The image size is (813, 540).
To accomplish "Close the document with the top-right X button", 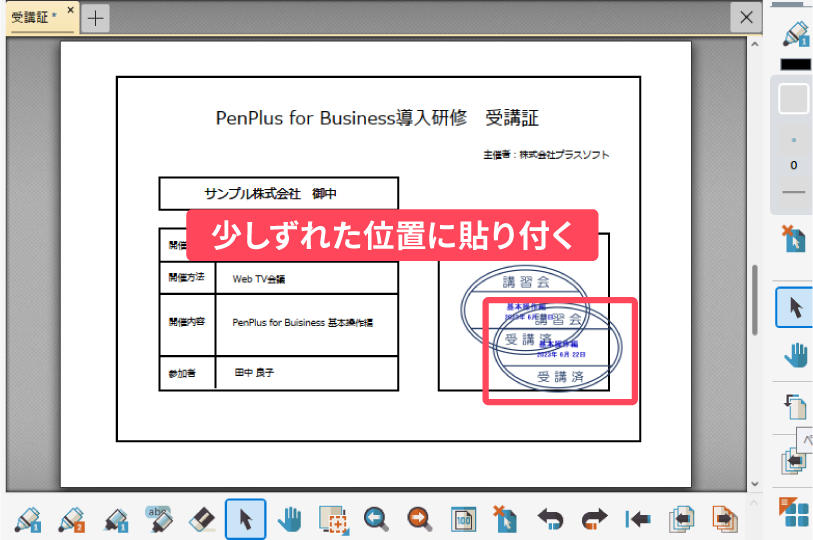I will coord(746,18).
